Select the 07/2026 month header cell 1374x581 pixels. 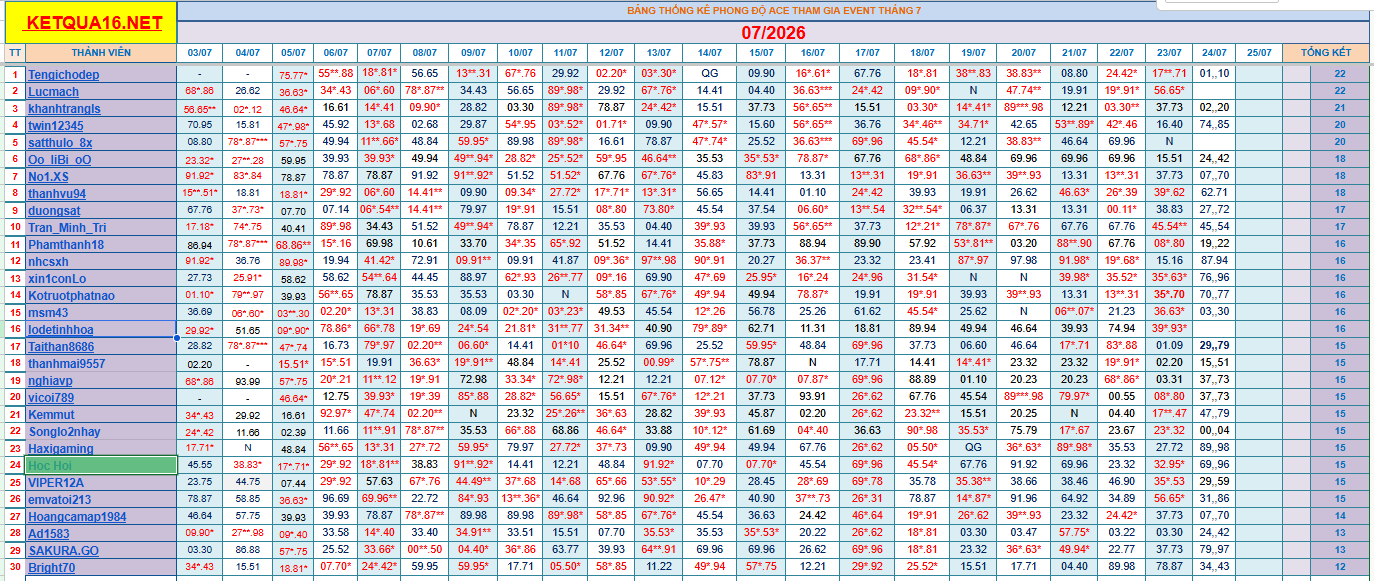[x=774, y=32]
